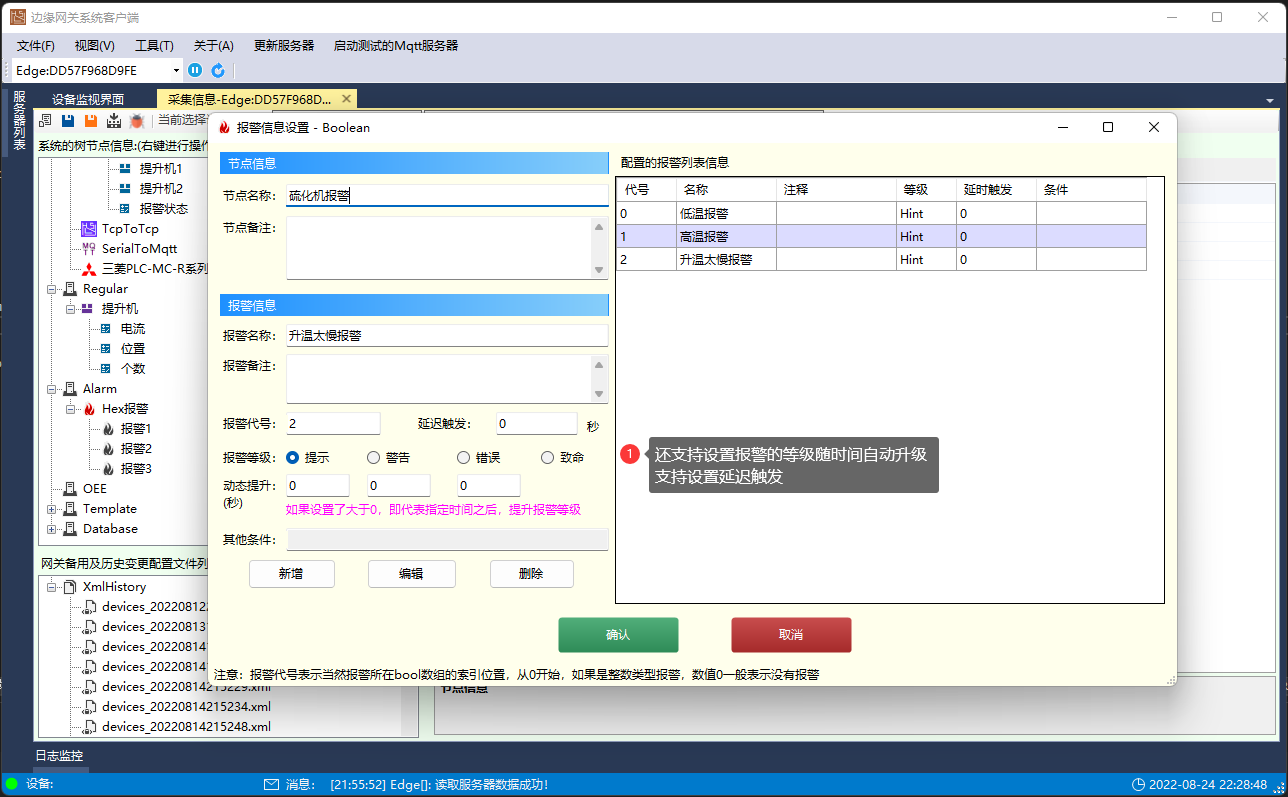The image size is (1288, 797).
Task: Collapse the Alarm tree node
Action: [52, 389]
